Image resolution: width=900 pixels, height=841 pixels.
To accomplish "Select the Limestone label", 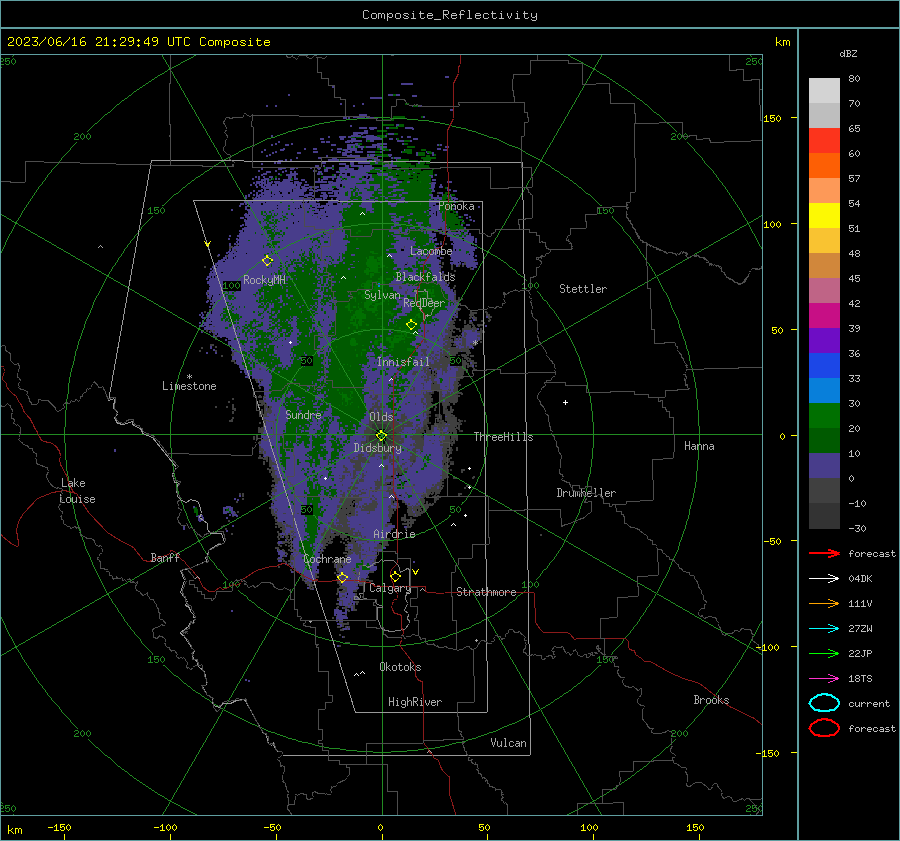I will click(x=189, y=386).
